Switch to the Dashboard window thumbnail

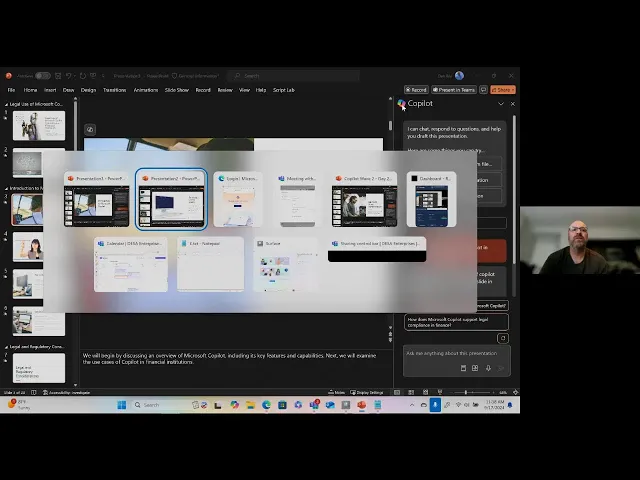[431, 200]
